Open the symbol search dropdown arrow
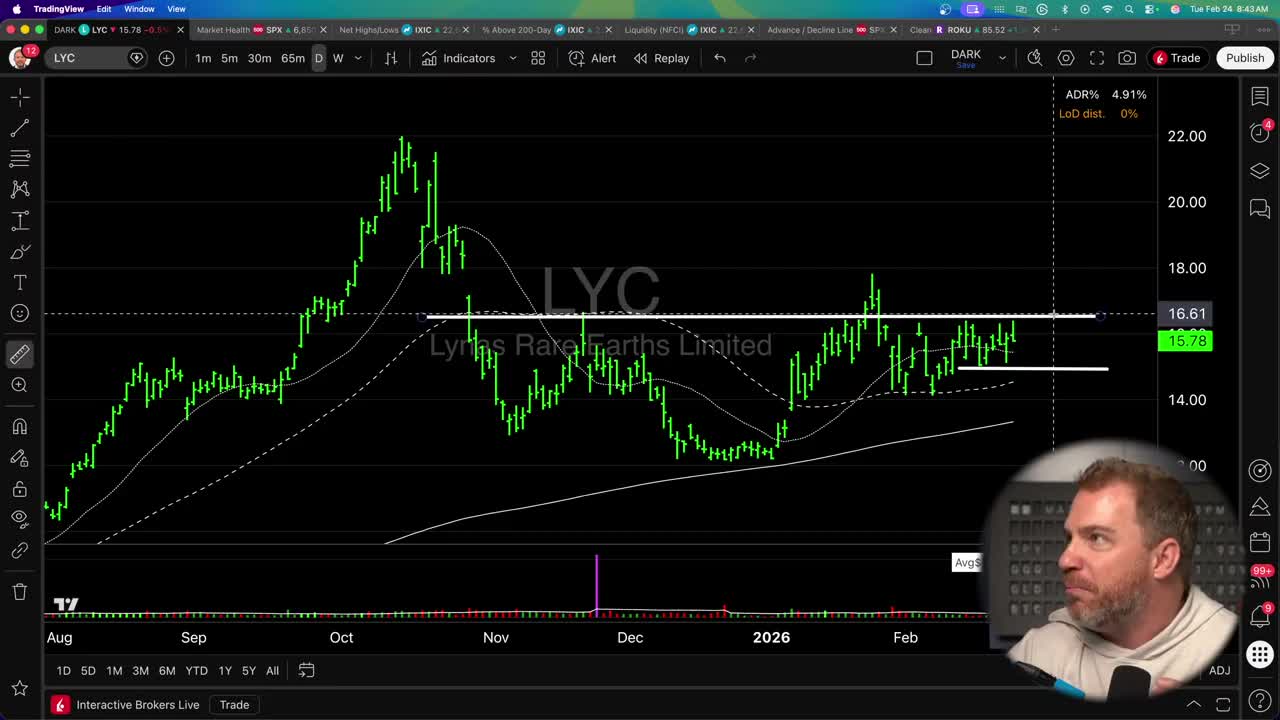 coord(136,58)
